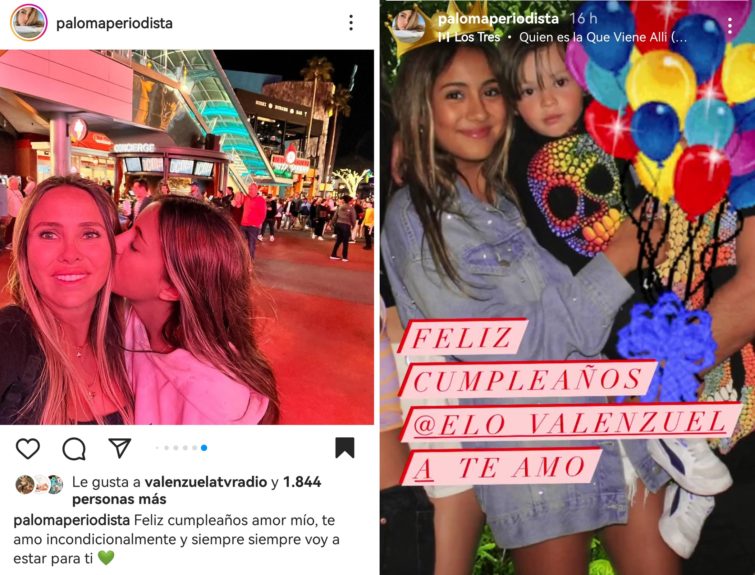Image resolution: width=755 pixels, height=575 pixels.
Task: Share post with paper plane icon
Action: pos(120,448)
